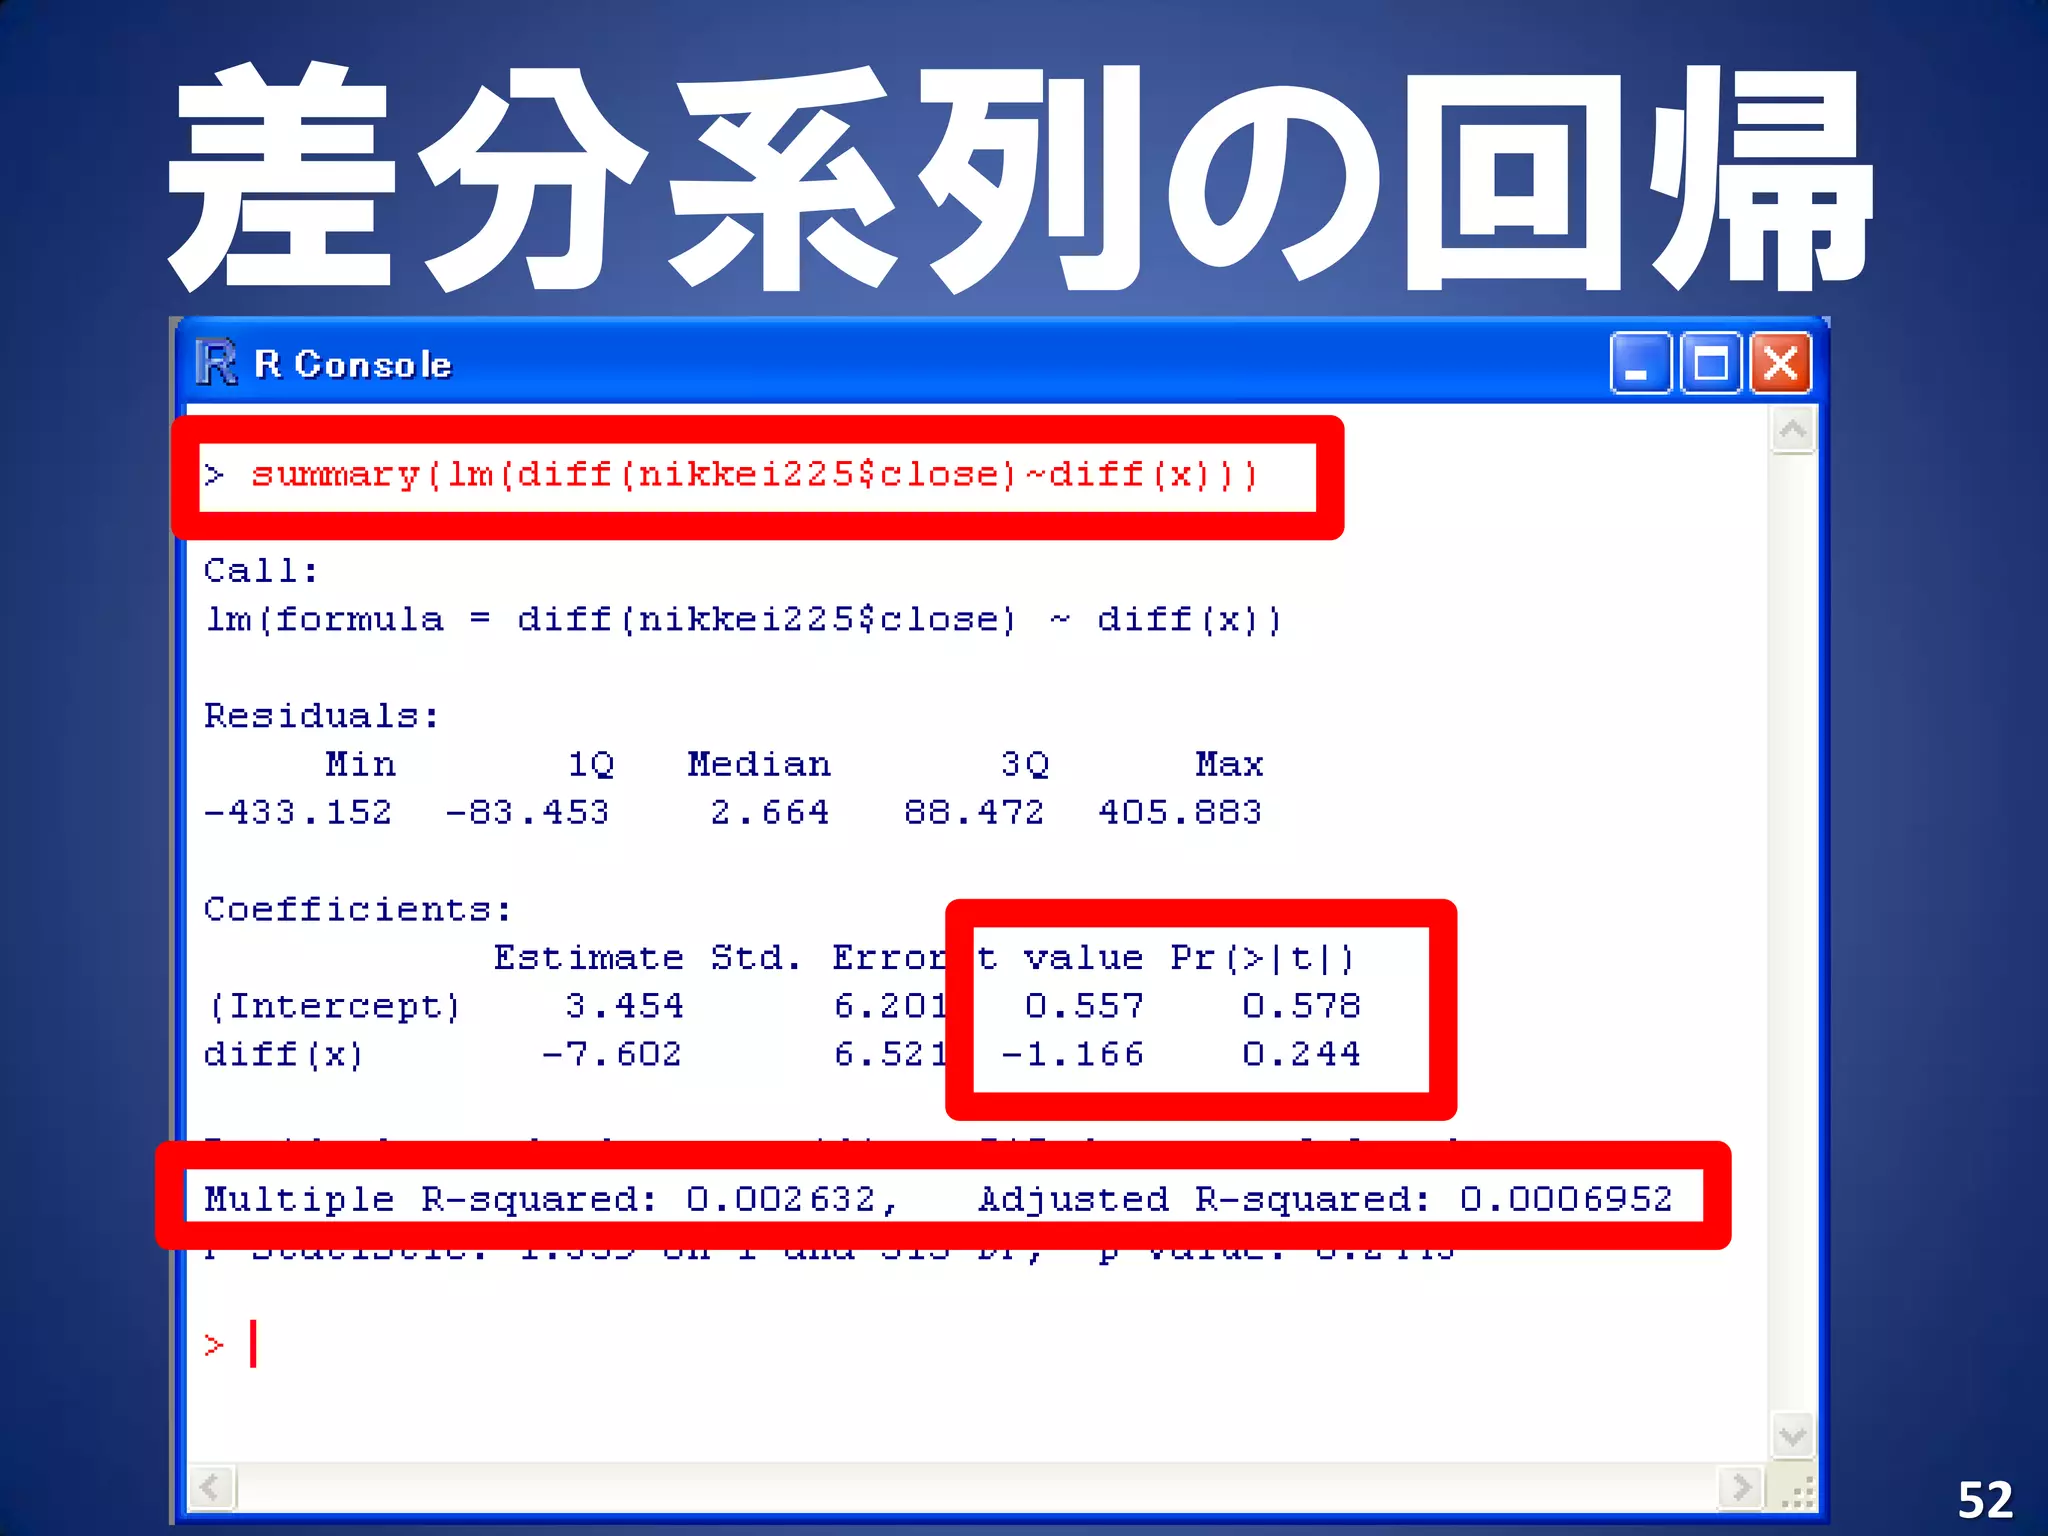Click the 'Coefficients:' heading
Image resolution: width=2048 pixels, height=1536 pixels.
pos(357,909)
